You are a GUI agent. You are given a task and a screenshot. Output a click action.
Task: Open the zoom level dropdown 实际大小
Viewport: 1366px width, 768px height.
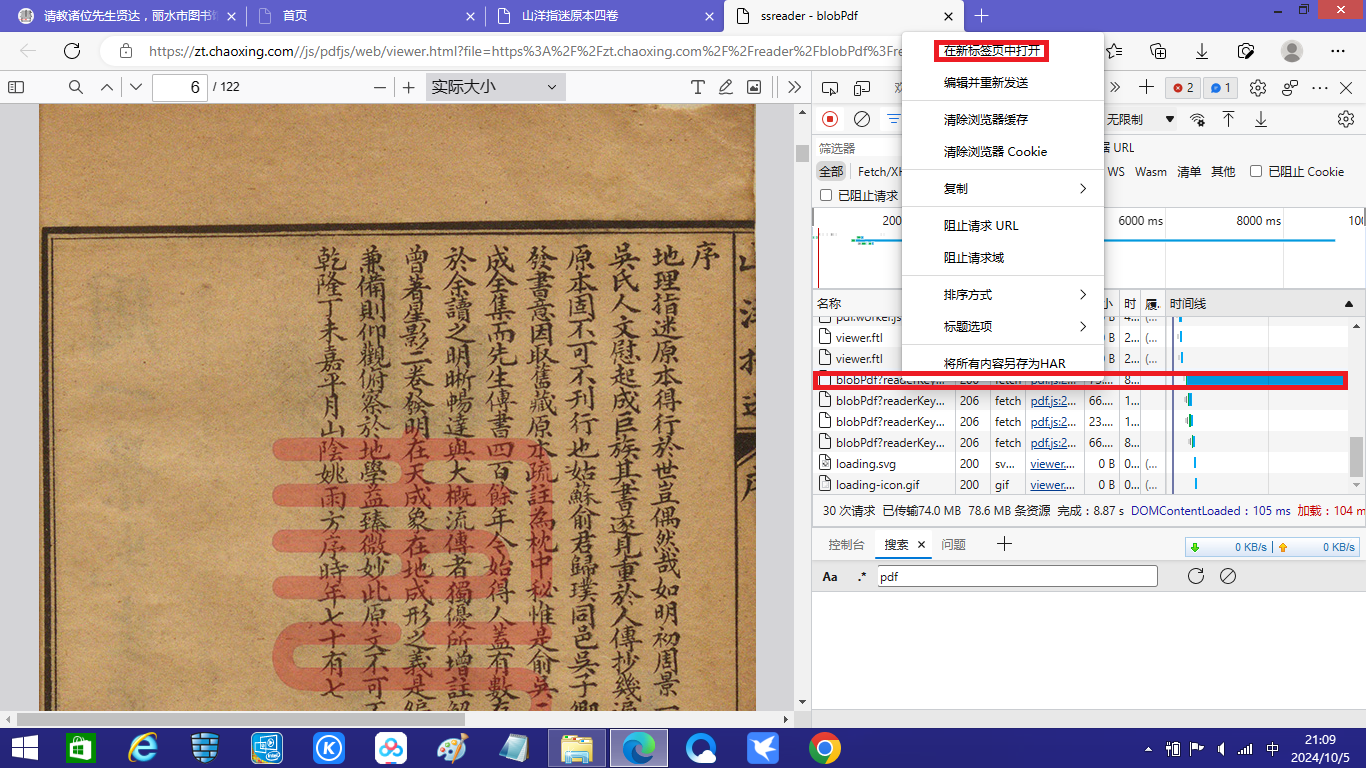pyautogui.click(x=495, y=87)
